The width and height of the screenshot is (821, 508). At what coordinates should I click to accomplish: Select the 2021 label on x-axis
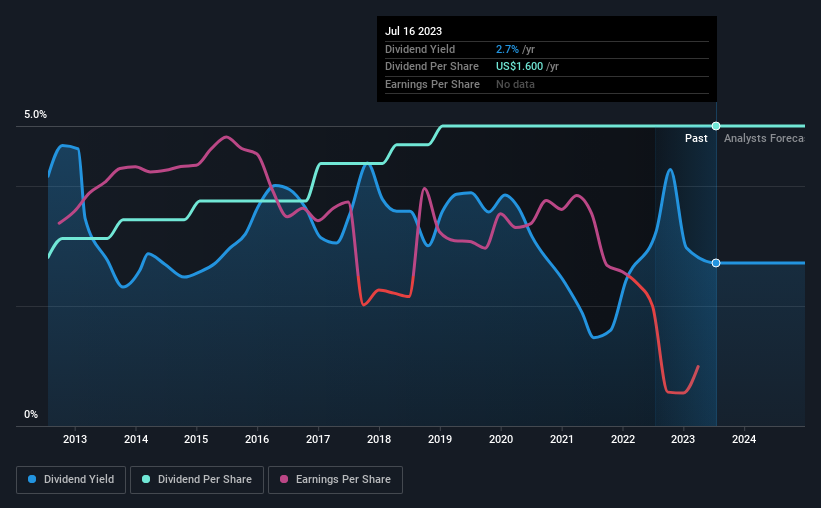coord(562,439)
